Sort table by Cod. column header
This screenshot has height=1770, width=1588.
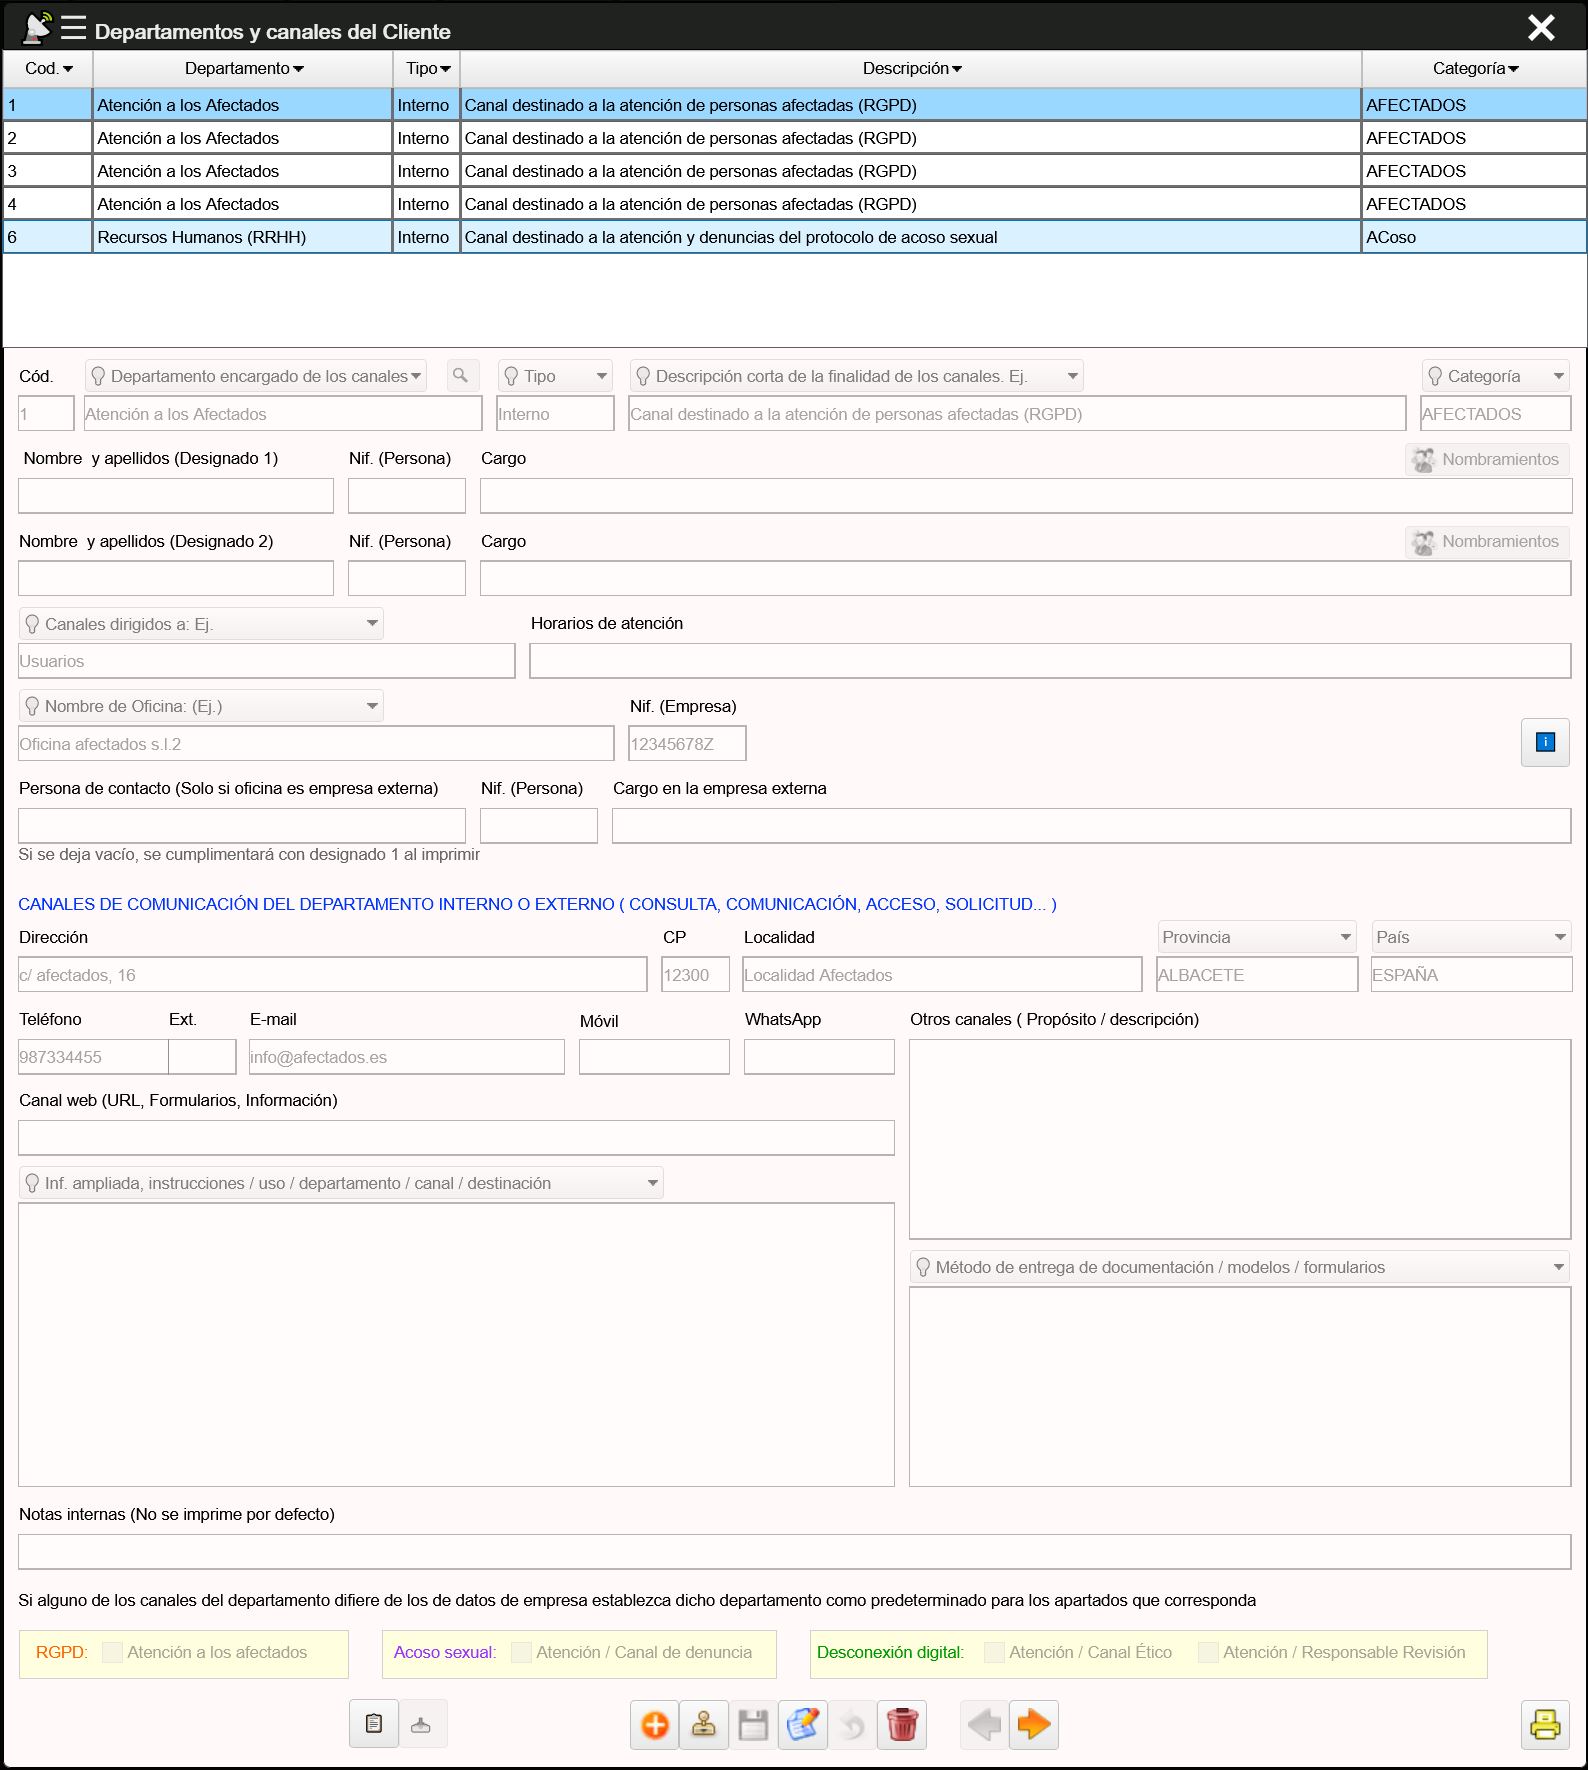tap(48, 68)
